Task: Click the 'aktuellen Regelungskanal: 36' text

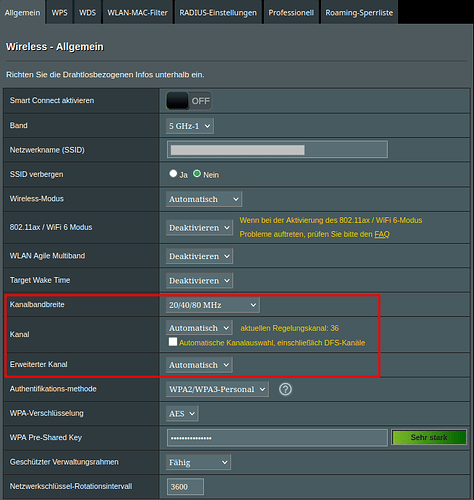Action: tap(289, 328)
